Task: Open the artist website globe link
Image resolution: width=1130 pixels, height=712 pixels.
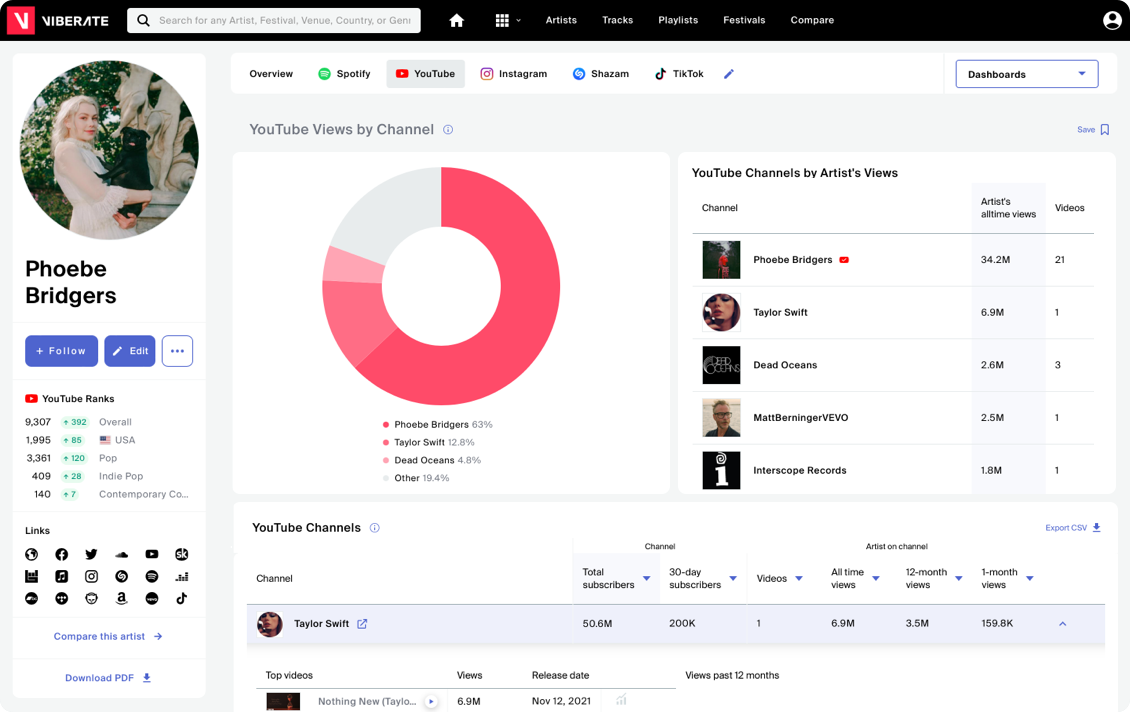Action: 32,554
